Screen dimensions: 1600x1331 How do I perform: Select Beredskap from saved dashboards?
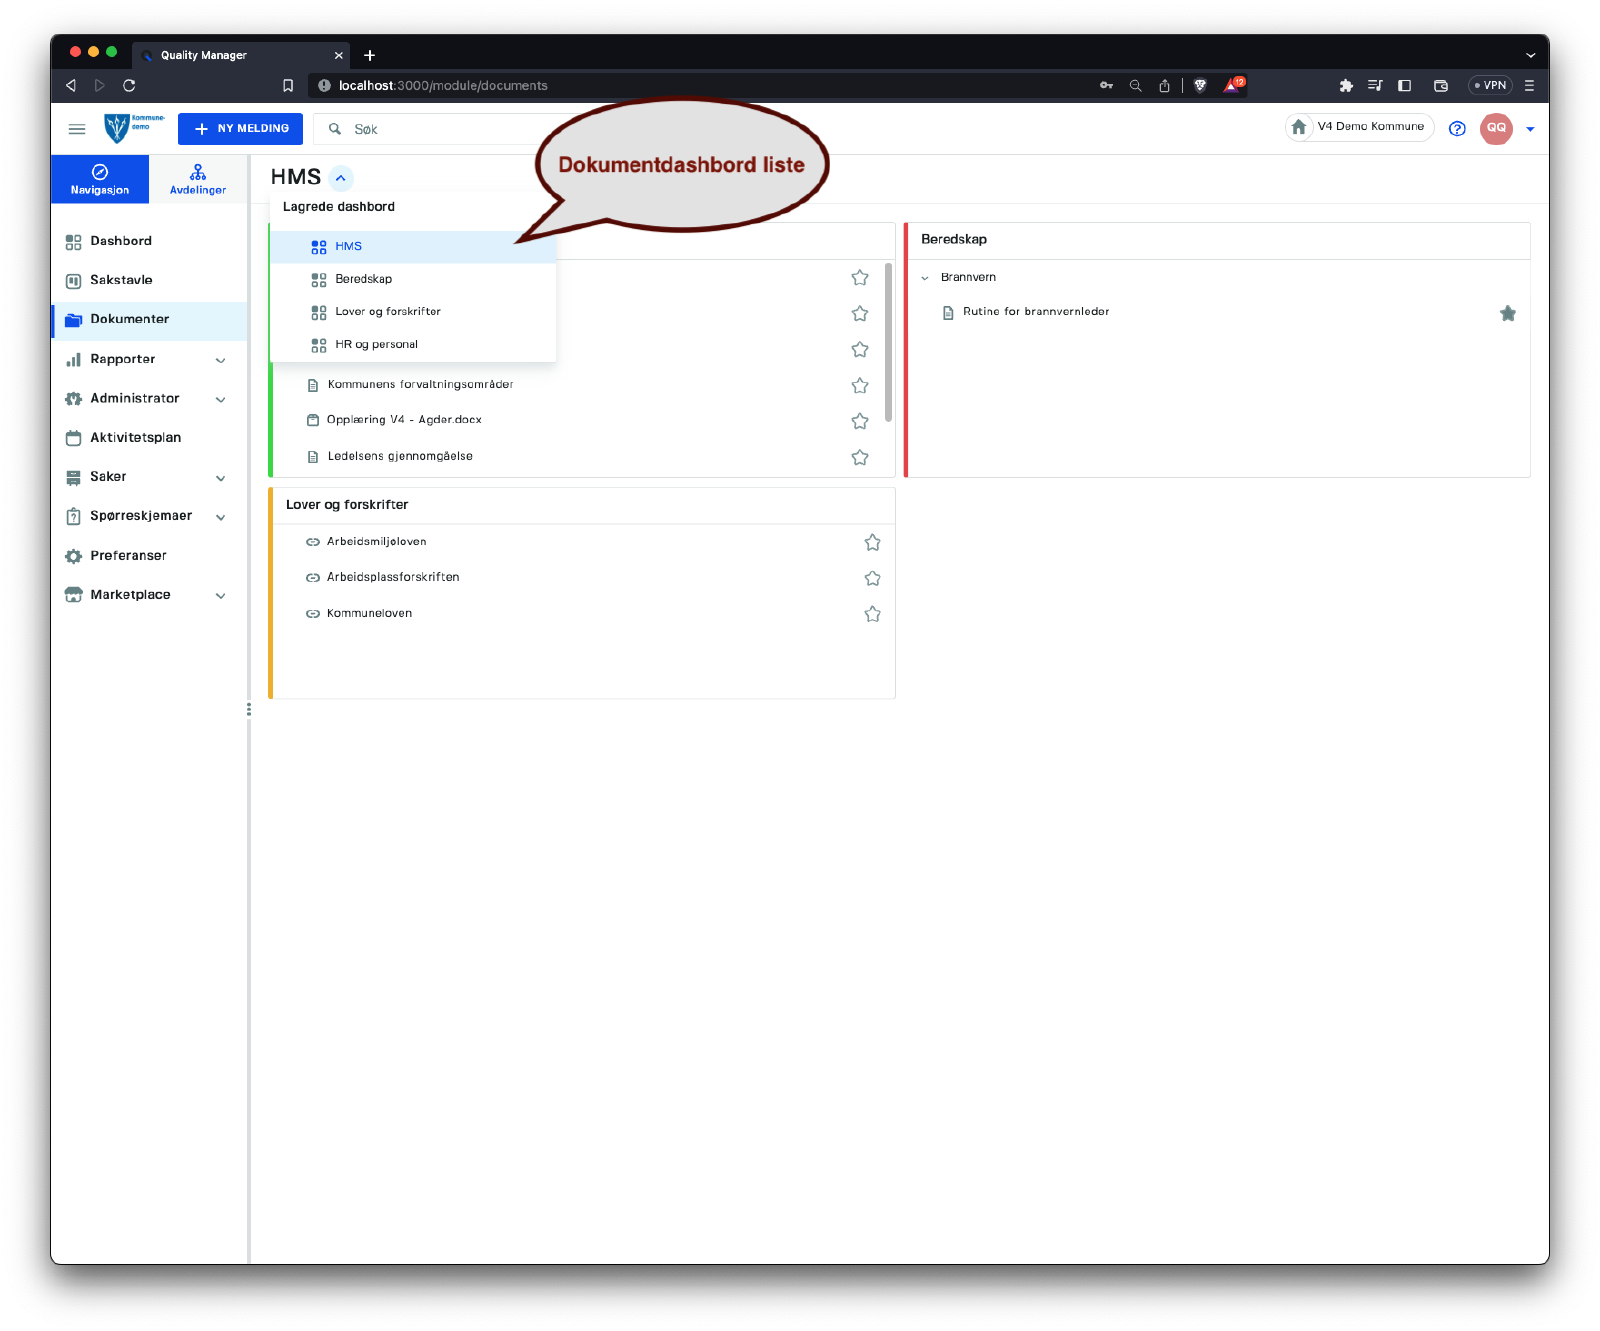(364, 279)
